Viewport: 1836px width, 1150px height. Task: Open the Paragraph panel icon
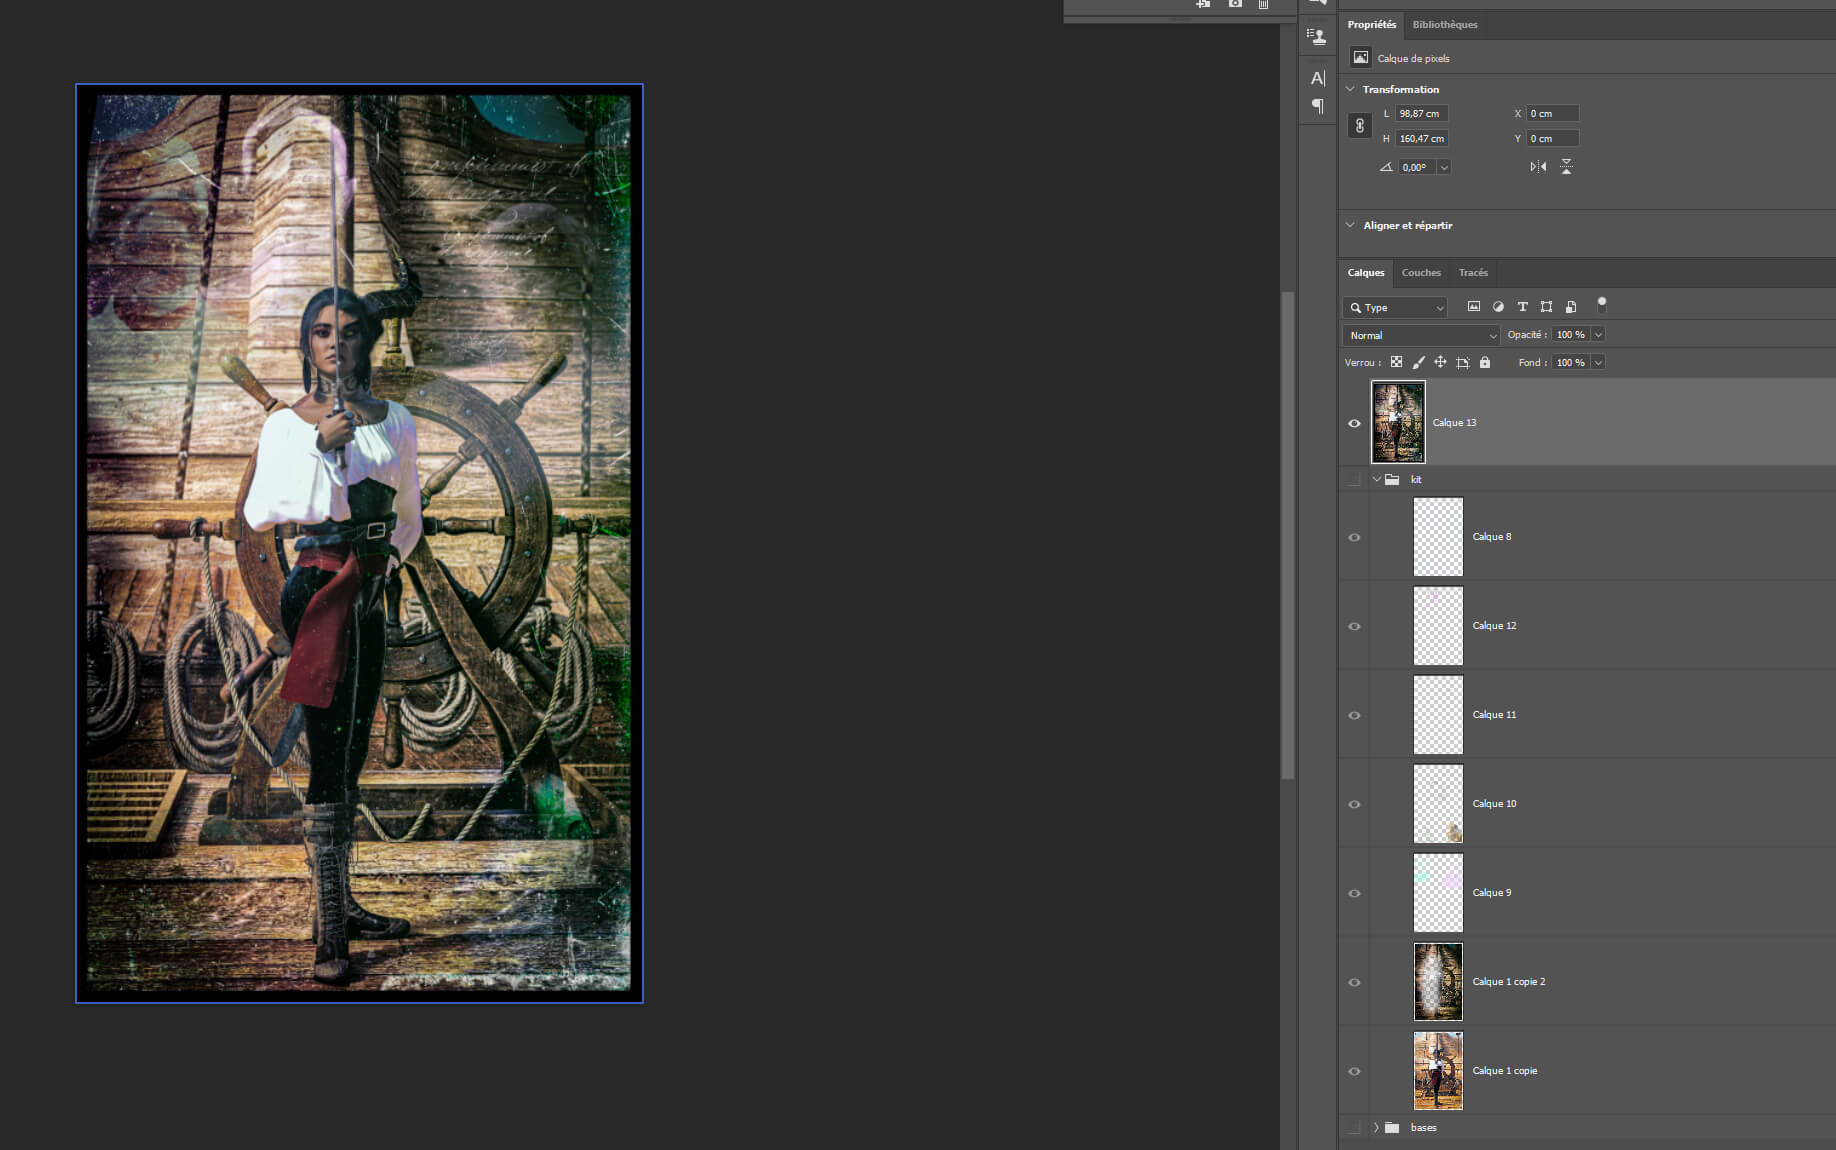(1317, 106)
